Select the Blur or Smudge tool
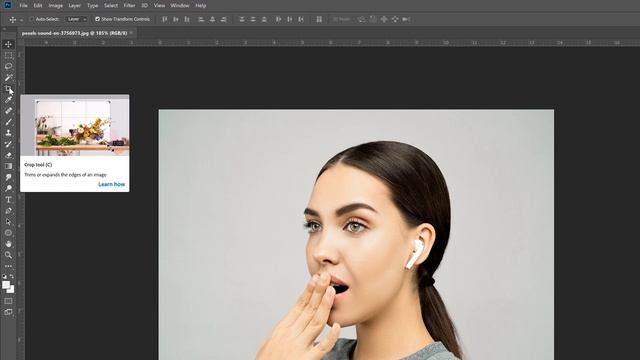 click(x=8, y=177)
